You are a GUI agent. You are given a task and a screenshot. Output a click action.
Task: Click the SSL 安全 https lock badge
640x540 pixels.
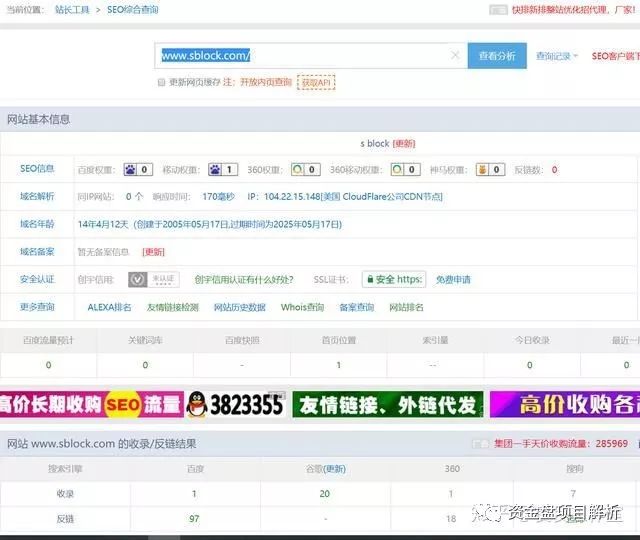tap(394, 280)
